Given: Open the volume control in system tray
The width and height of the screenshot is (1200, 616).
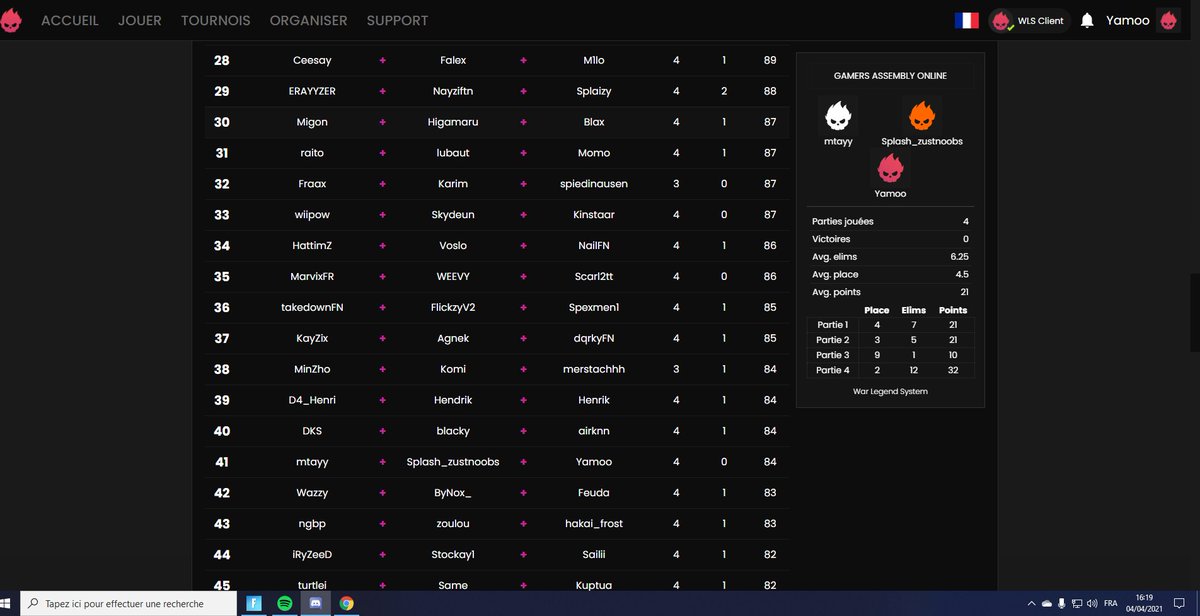Looking at the screenshot, I should [x=1091, y=603].
